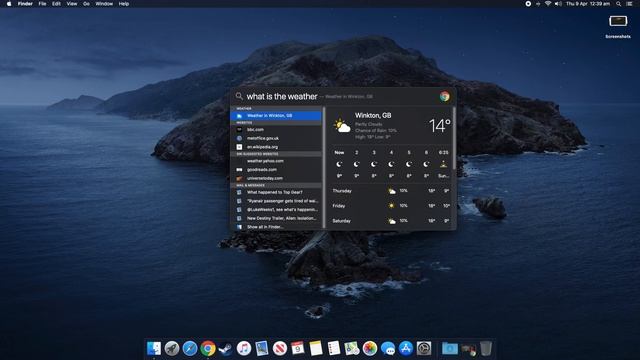Click the weather preview scrollbar
Screen dimensions: 640x360
(x=454, y=139)
